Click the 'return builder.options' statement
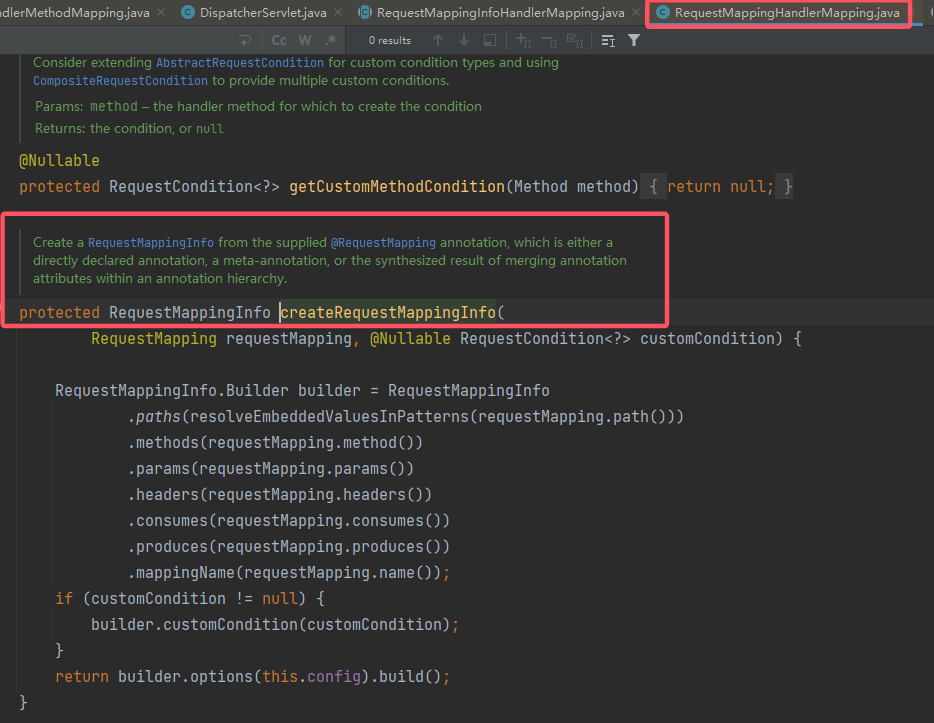Viewport: 934px width, 723px height. pos(253,677)
